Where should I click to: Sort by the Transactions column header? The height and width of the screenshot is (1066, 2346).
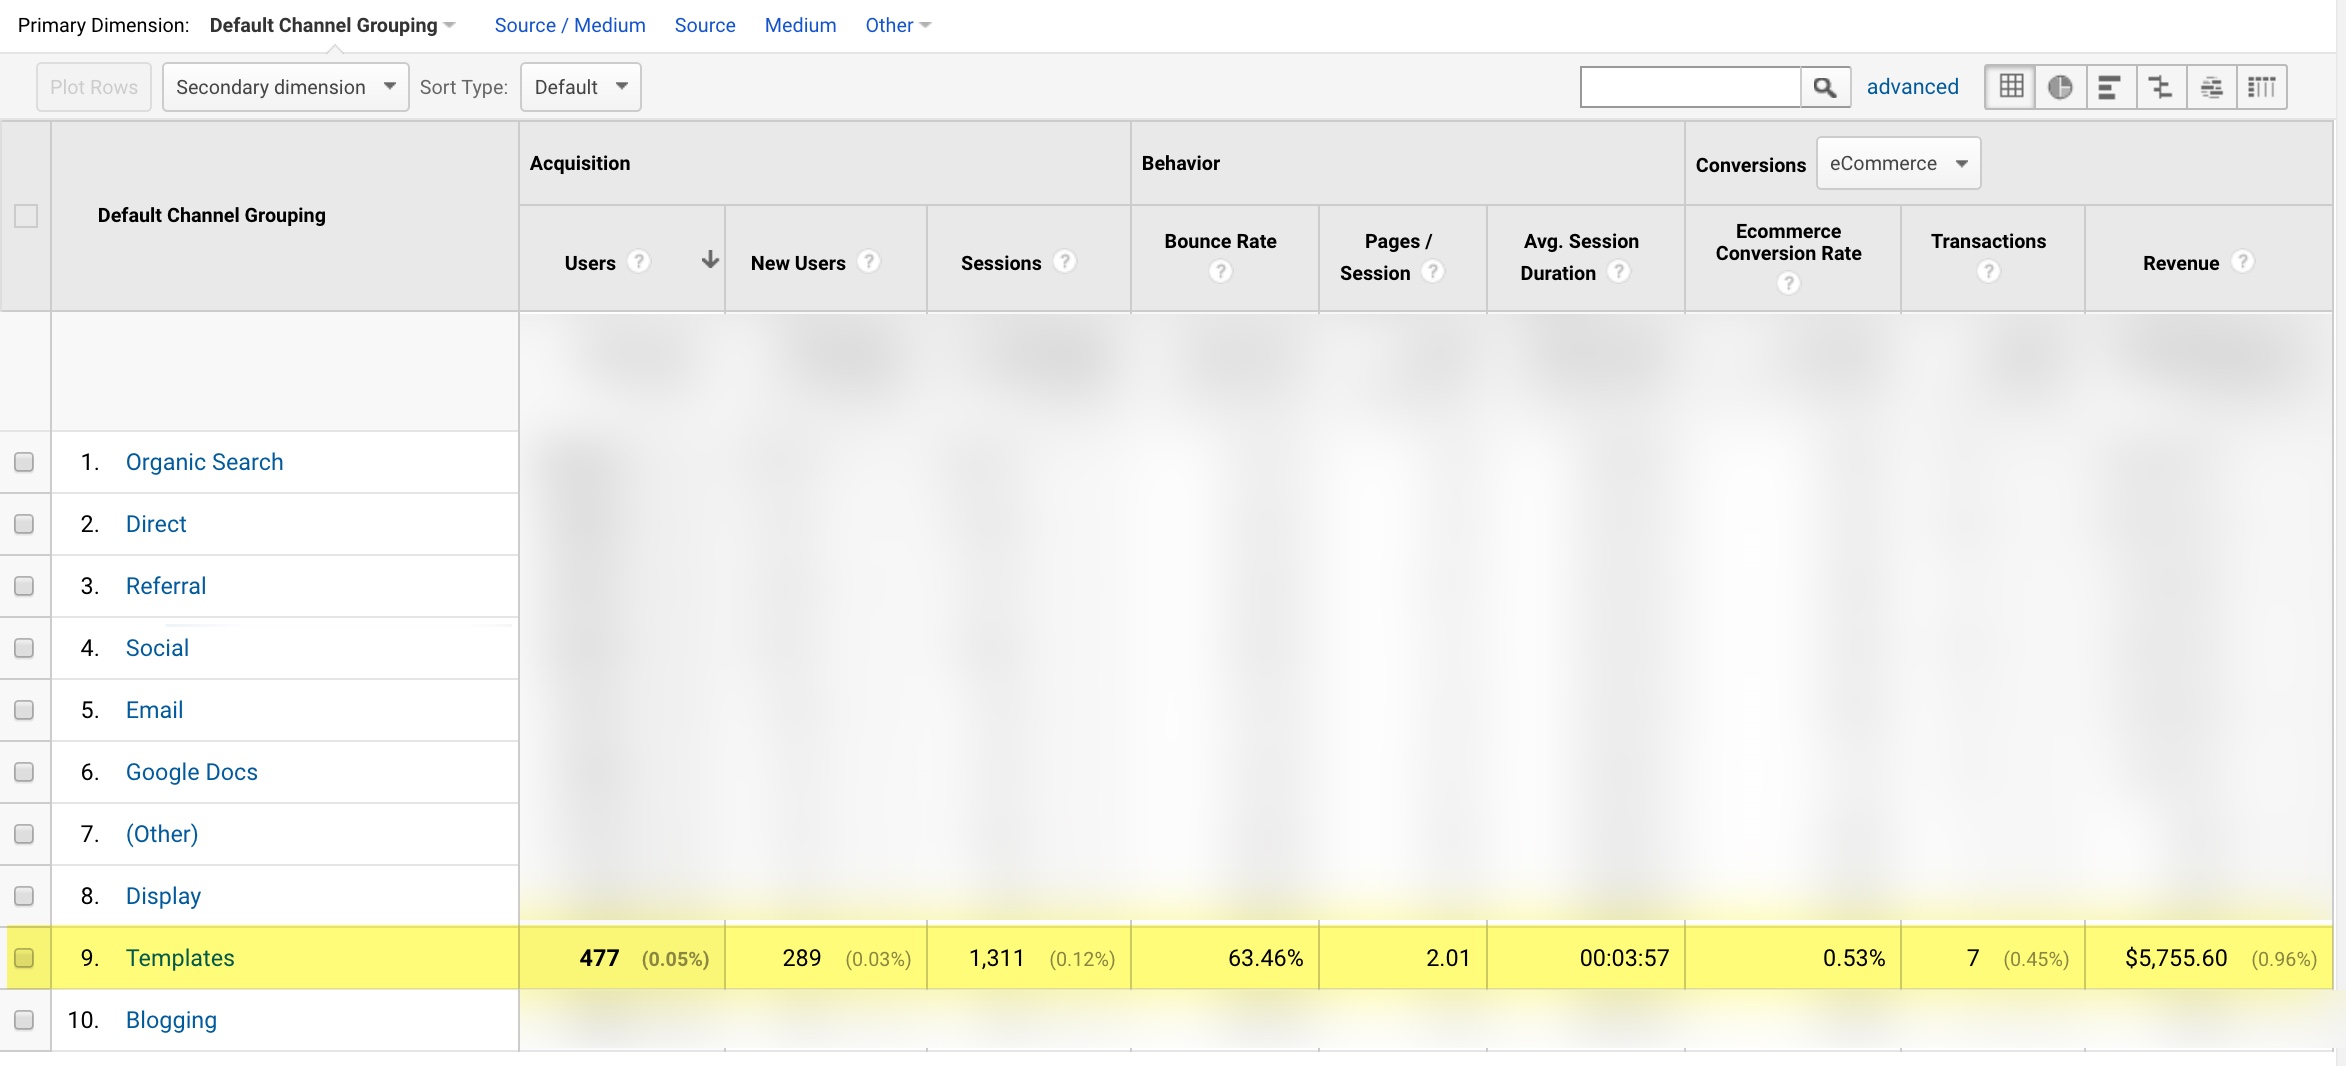click(x=1988, y=241)
